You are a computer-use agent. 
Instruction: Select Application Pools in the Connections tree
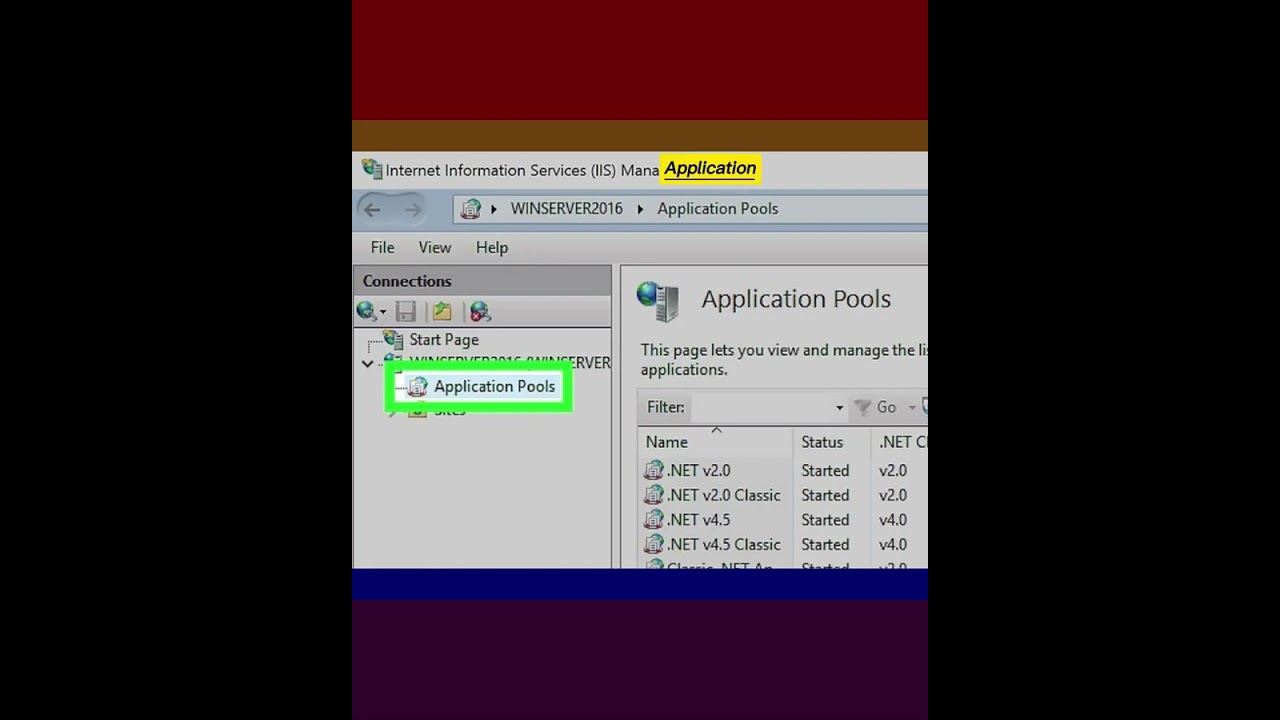(x=494, y=387)
